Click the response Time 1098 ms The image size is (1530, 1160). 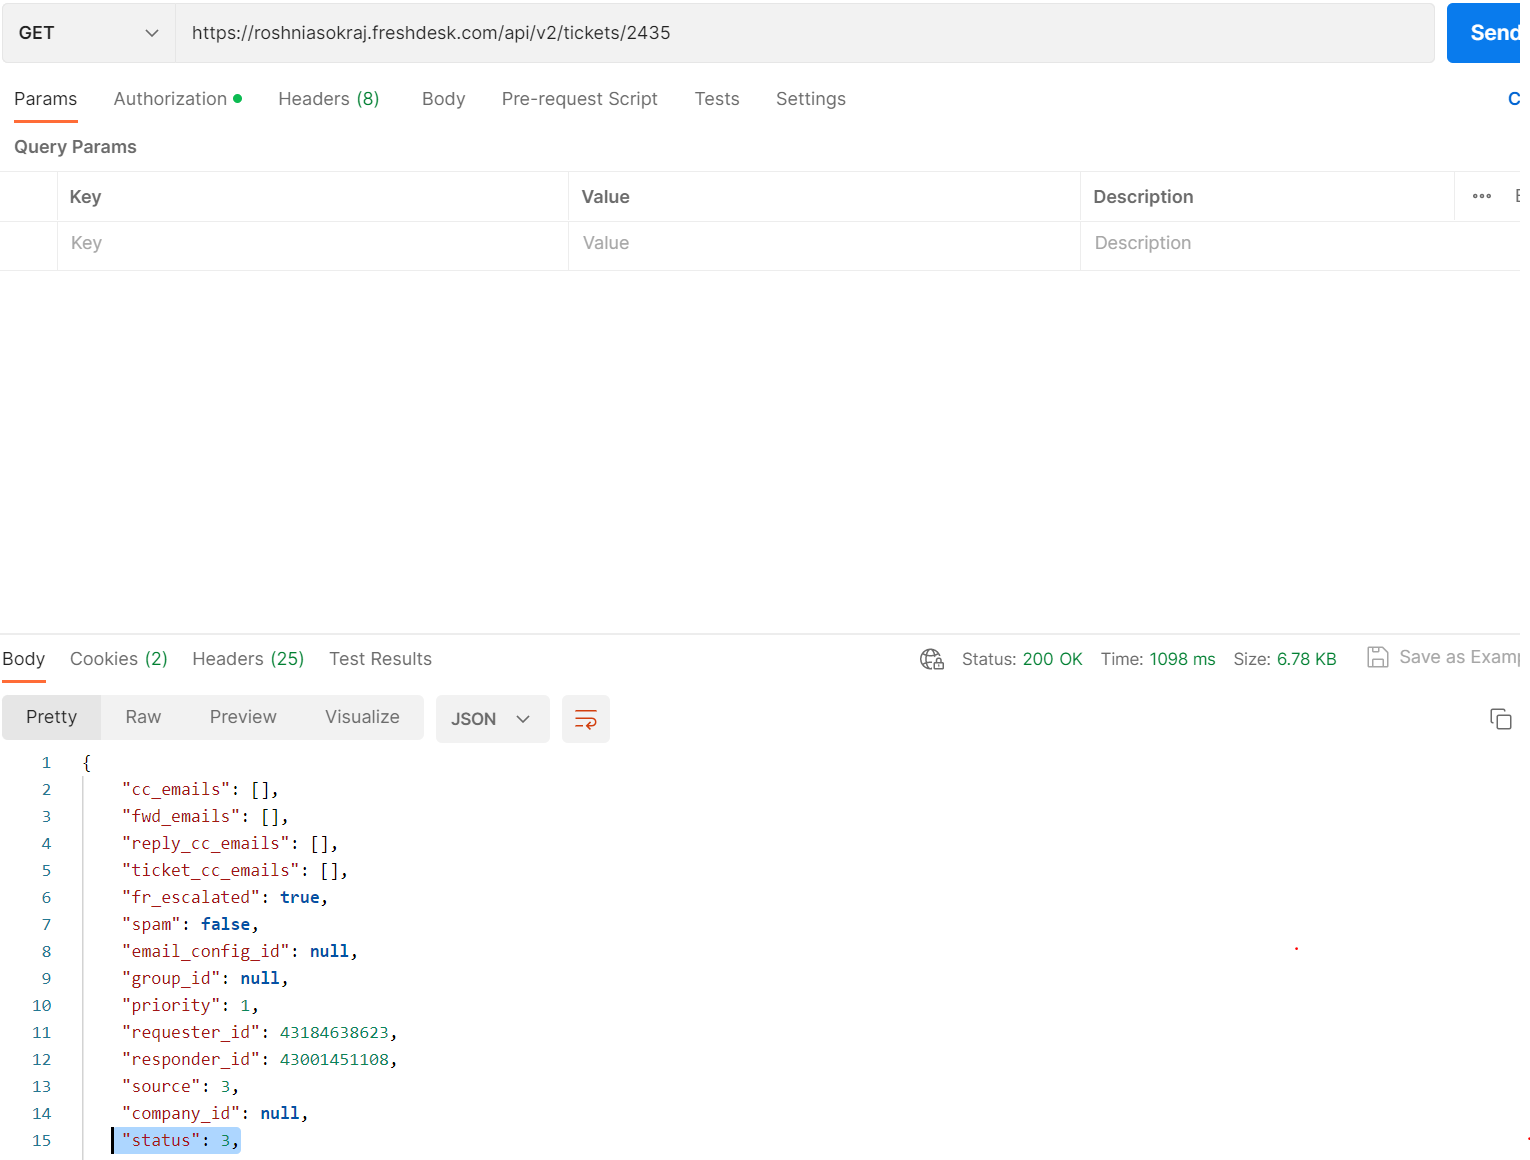pyautogui.click(x=1158, y=659)
